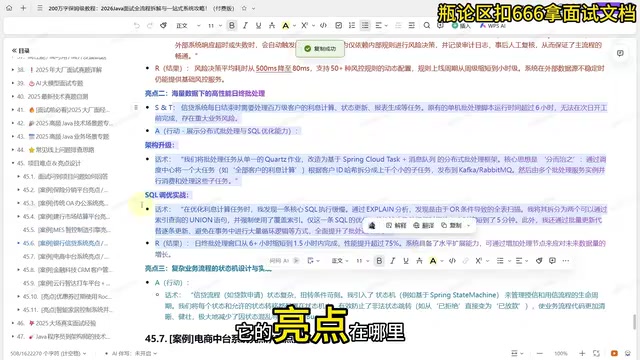The width and height of the screenshot is (640, 360).
Task: Open the hamburger menu beside document title
Action: pyautogui.click(x=40, y=8)
